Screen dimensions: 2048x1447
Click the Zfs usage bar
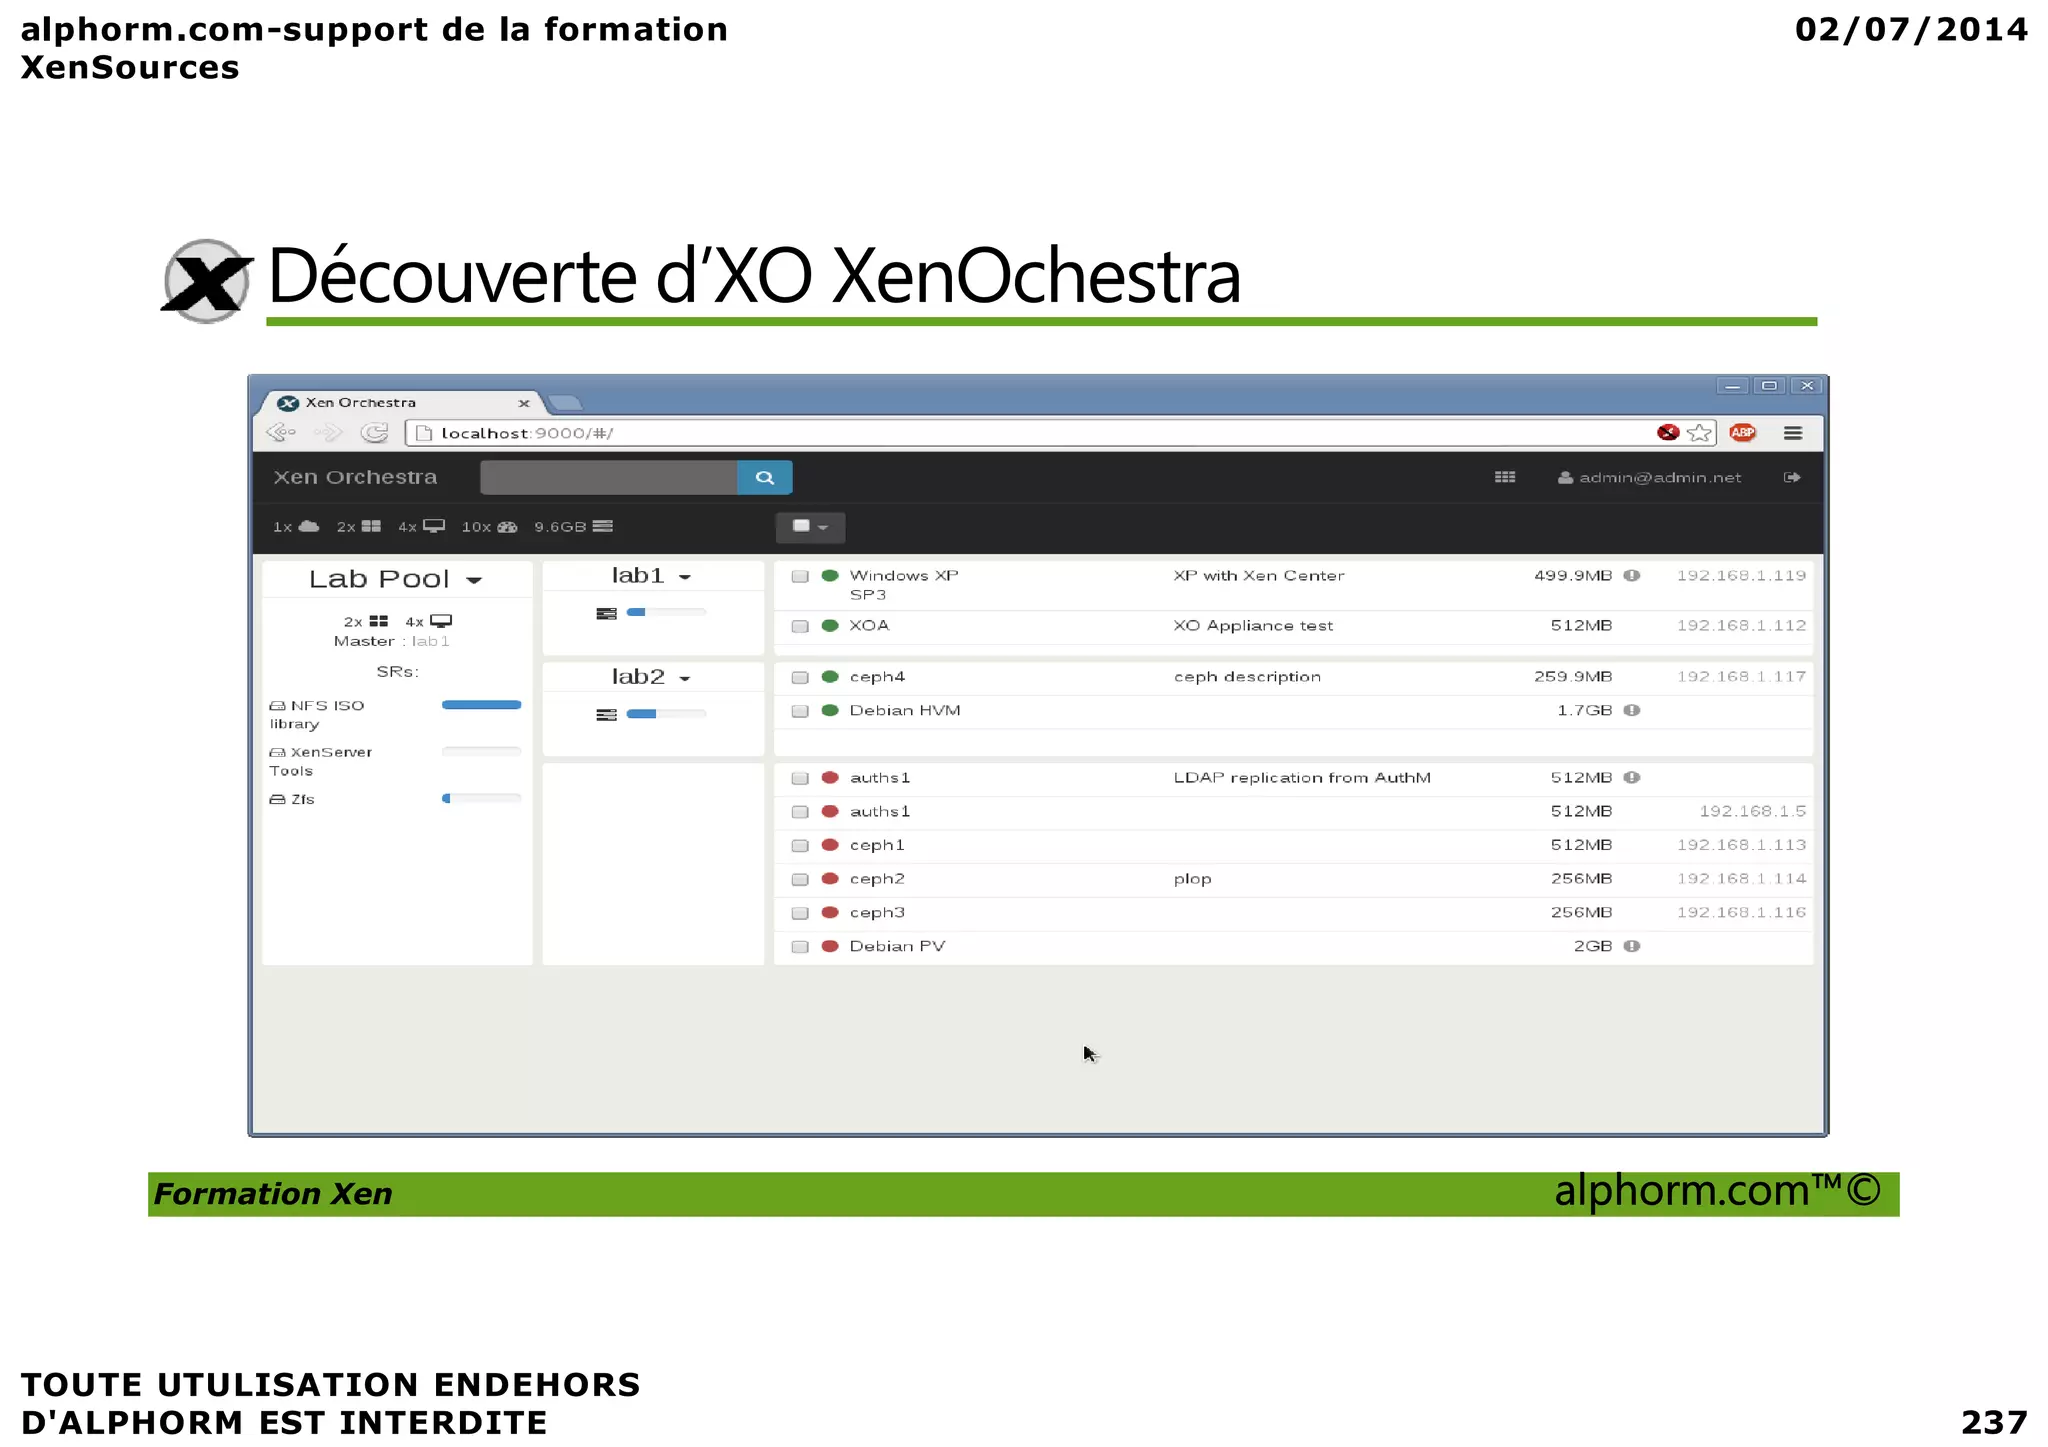pos(482,799)
